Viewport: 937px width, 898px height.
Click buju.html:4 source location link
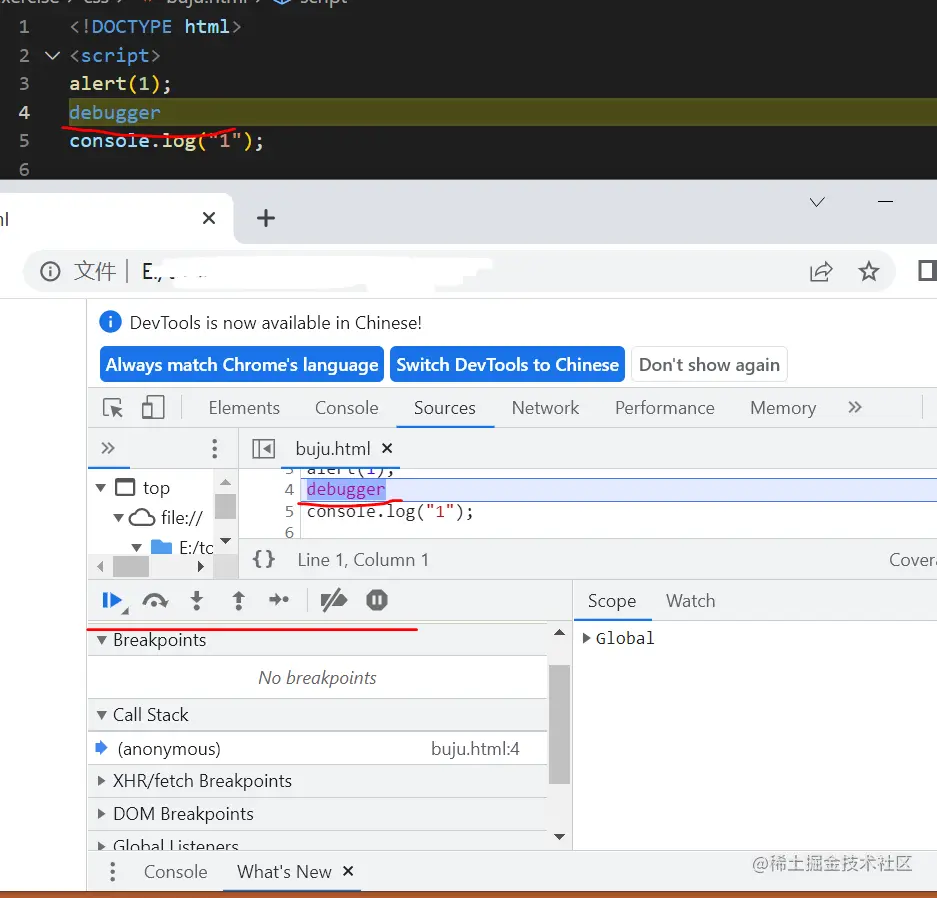pos(475,749)
